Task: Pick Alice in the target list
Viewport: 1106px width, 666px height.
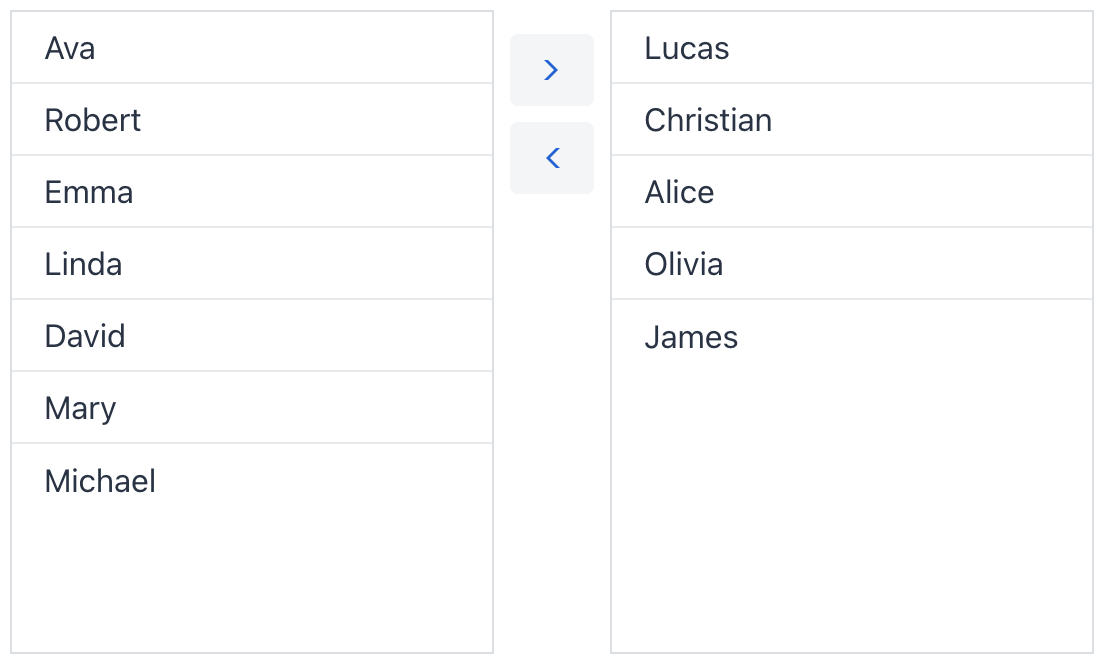Action: 852,192
